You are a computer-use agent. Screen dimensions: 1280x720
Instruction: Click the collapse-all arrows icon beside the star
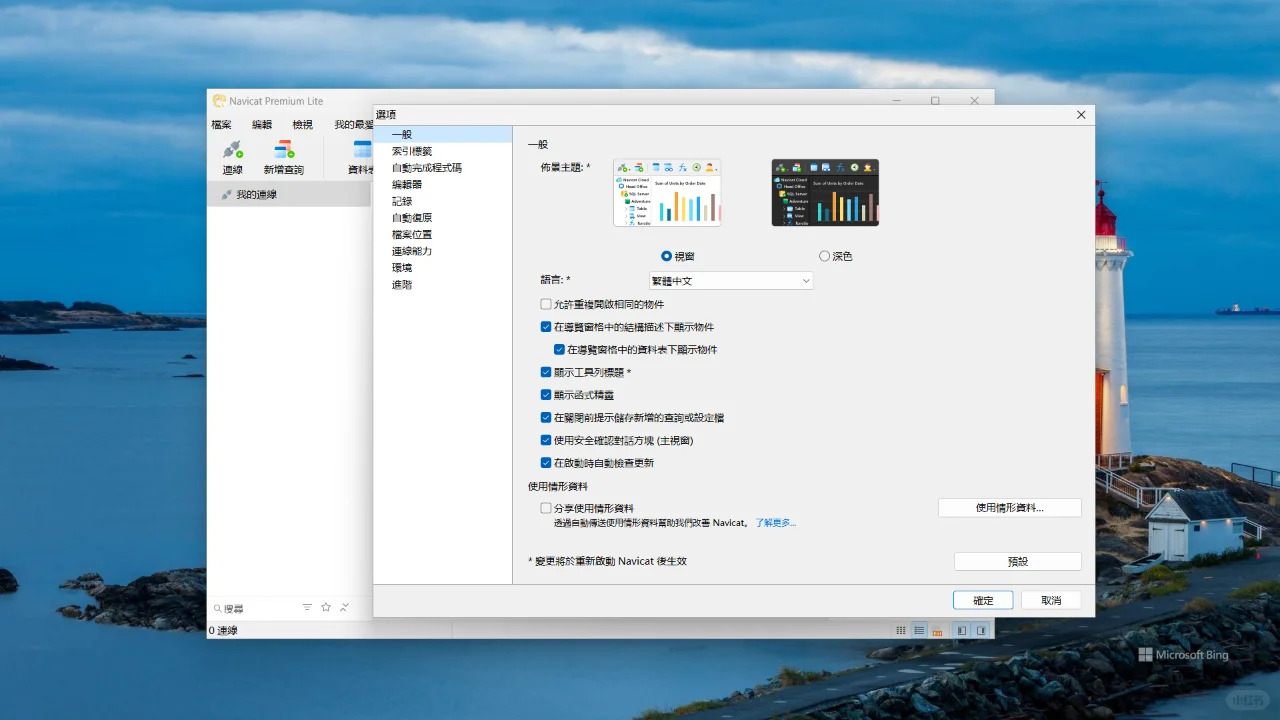pos(344,607)
